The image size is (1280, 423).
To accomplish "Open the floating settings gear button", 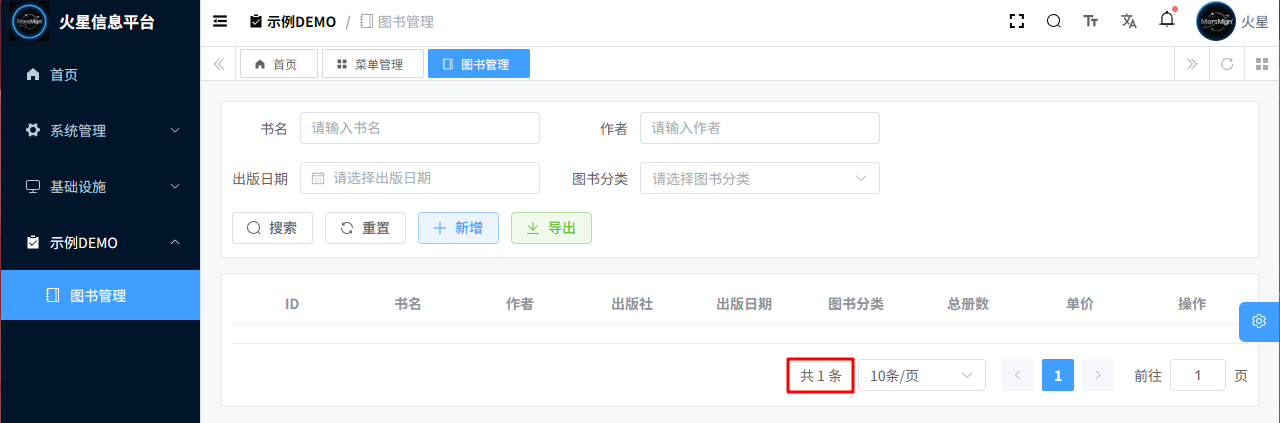I will [1259, 321].
